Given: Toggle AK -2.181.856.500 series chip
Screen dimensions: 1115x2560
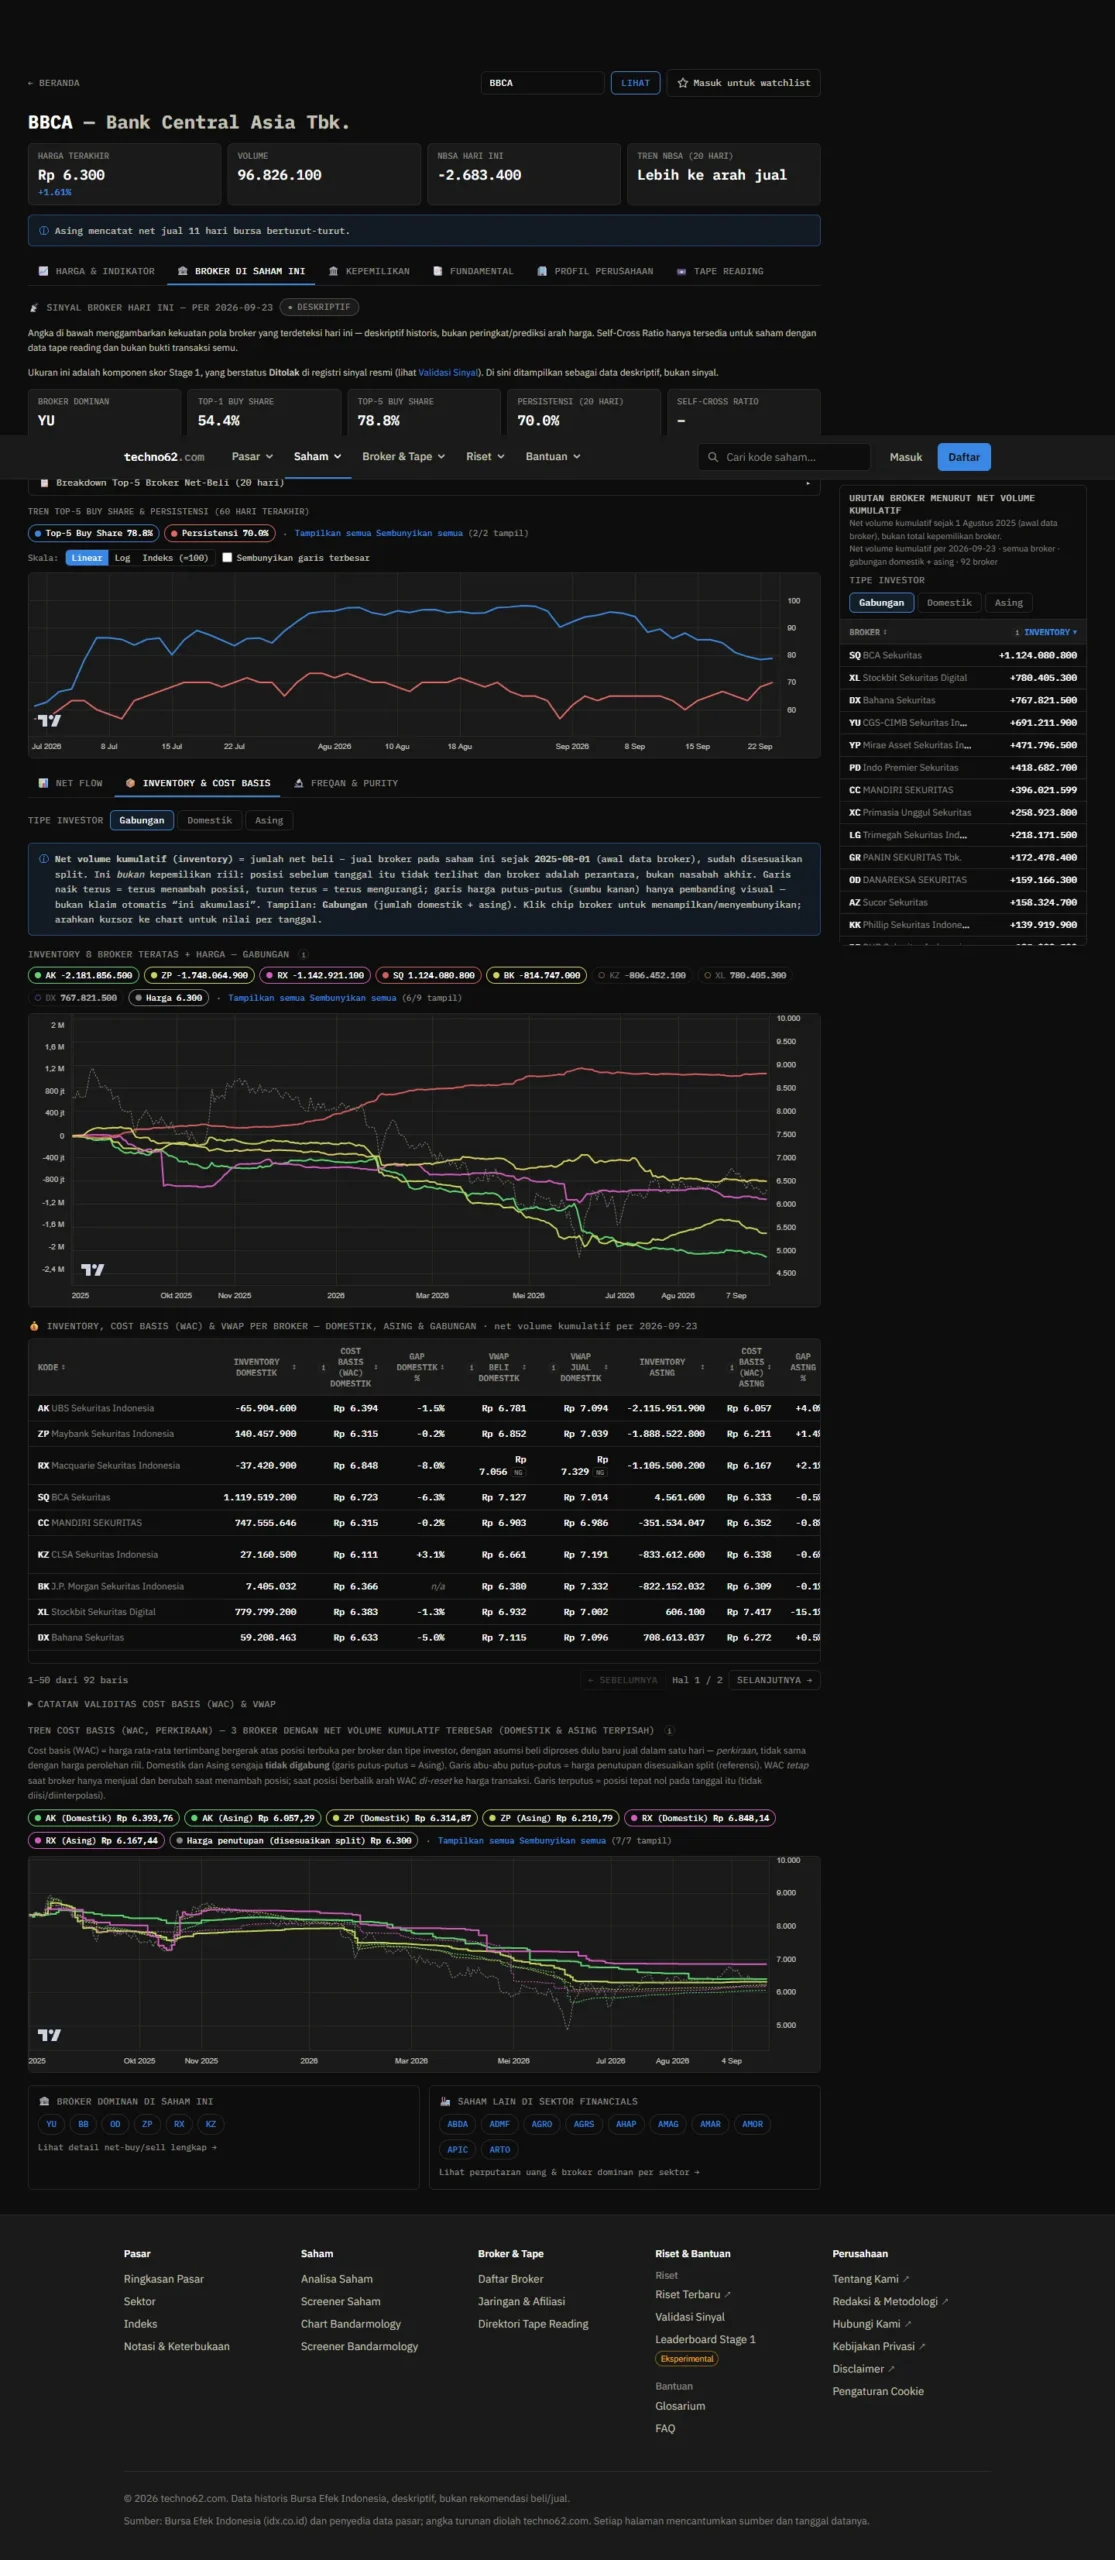Looking at the screenshot, I should click(x=83, y=975).
